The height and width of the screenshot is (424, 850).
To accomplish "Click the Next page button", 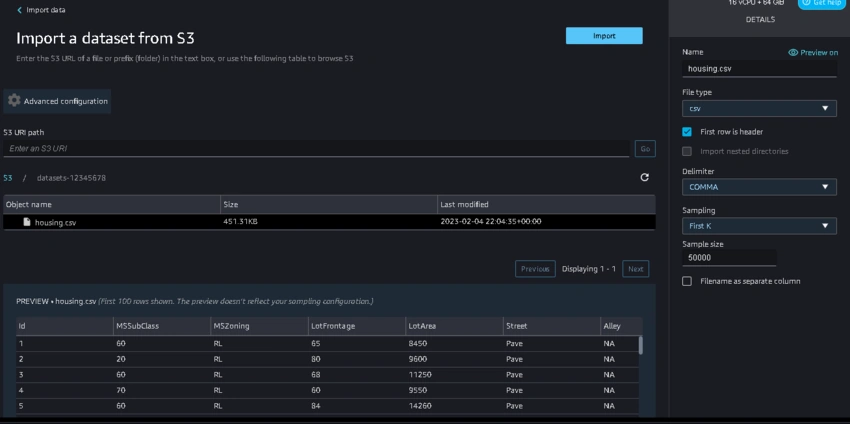I will tap(635, 269).
